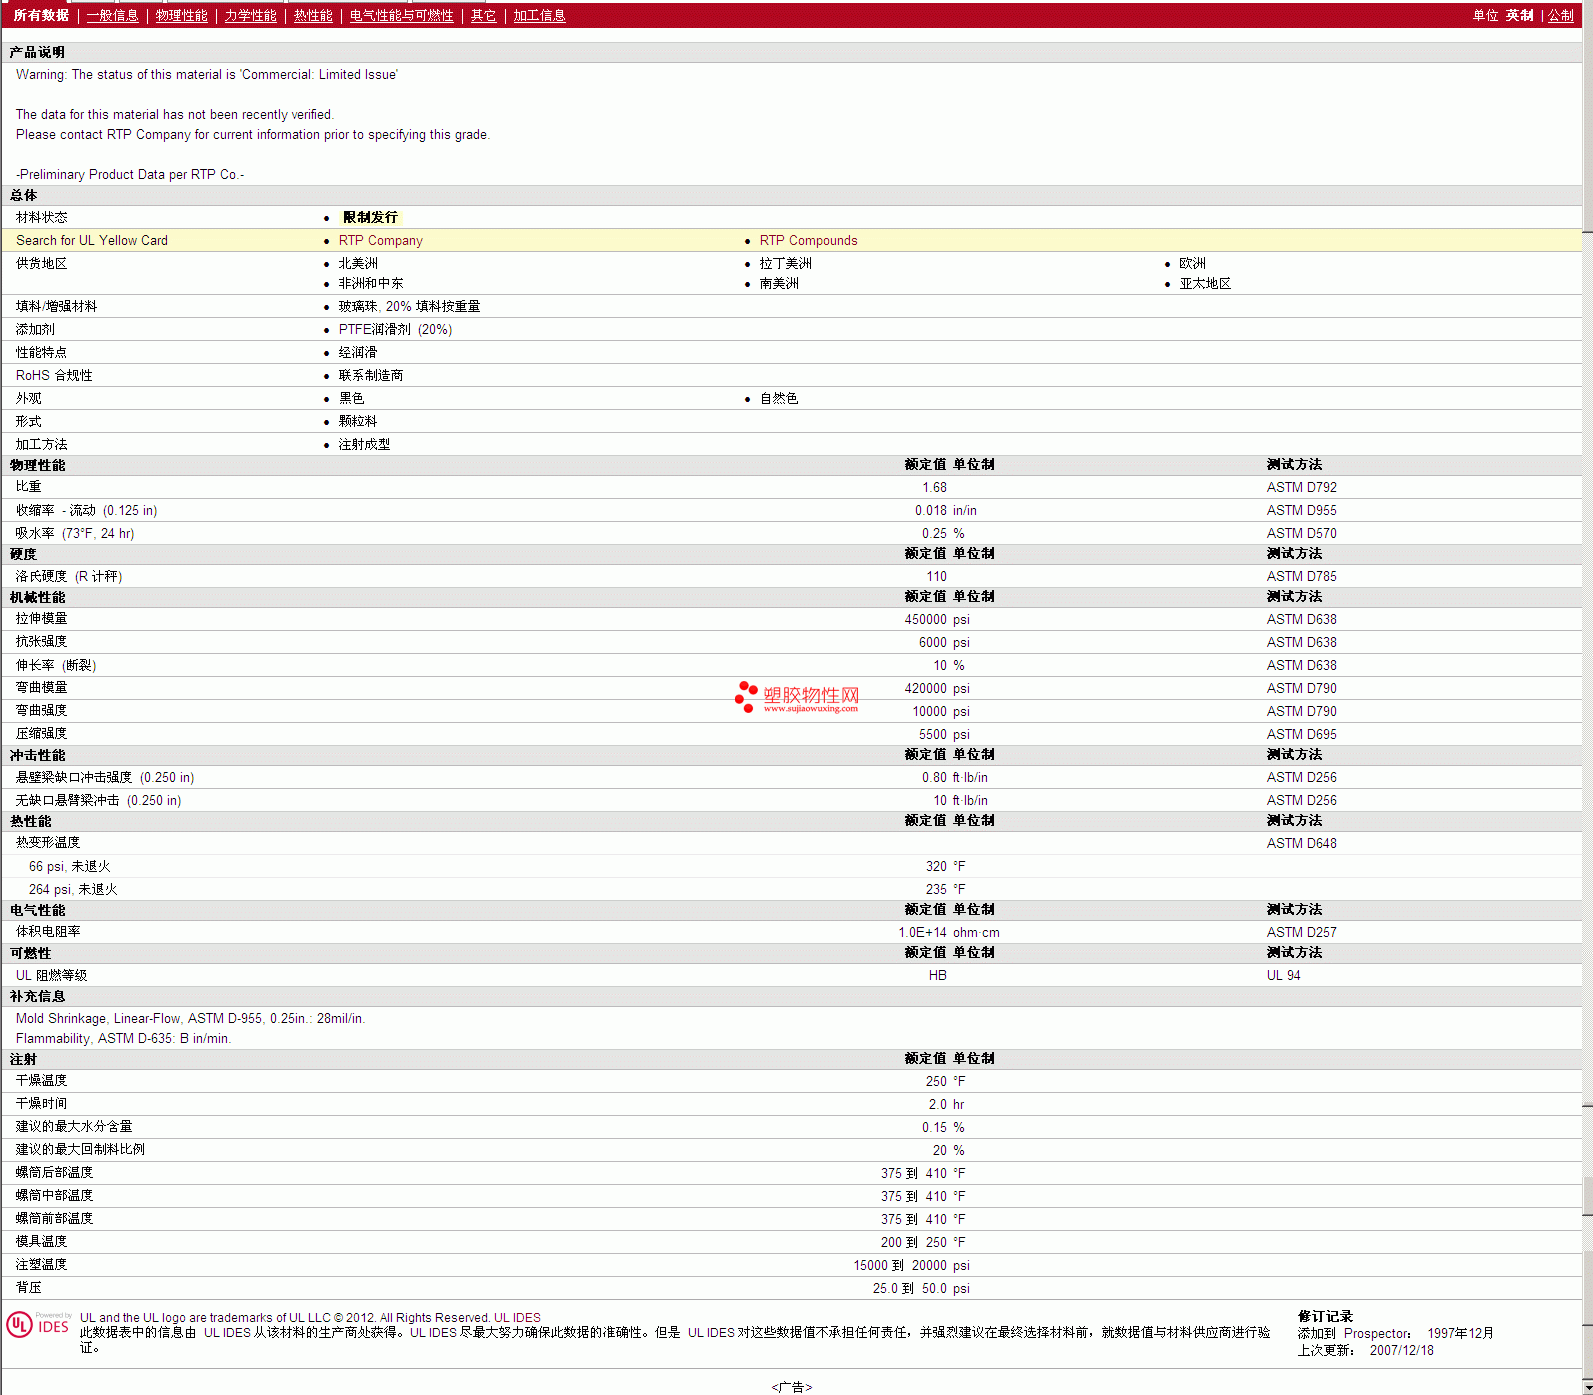Click the 自然色 appearance entry
The image size is (1593, 1395).
pos(779,398)
